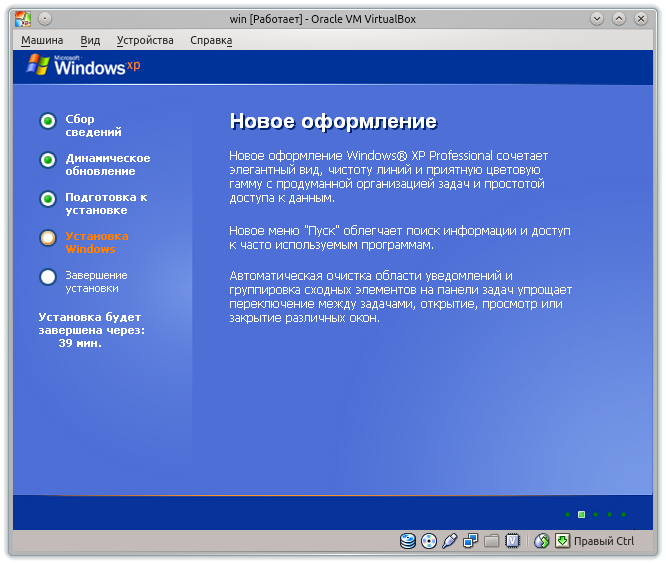Click the round window menu button in title bar

coord(45,19)
